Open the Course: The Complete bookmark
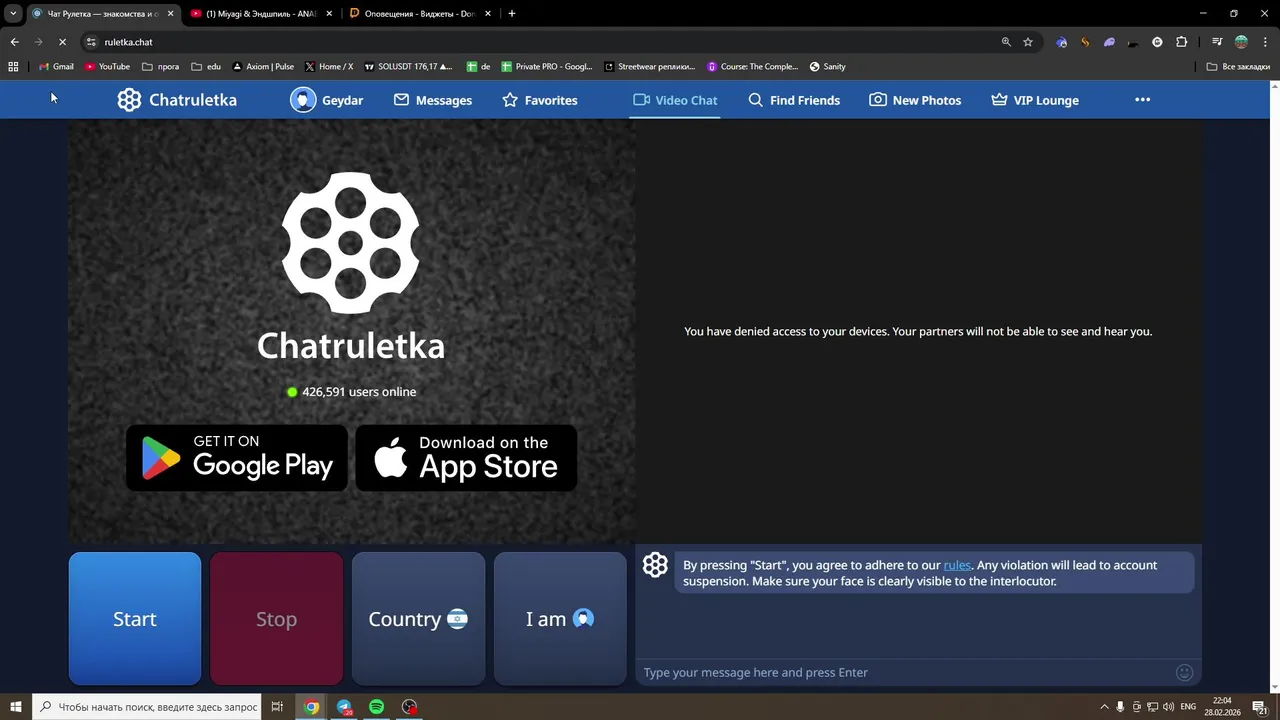This screenshot has width=1280, height=720. 753,67
